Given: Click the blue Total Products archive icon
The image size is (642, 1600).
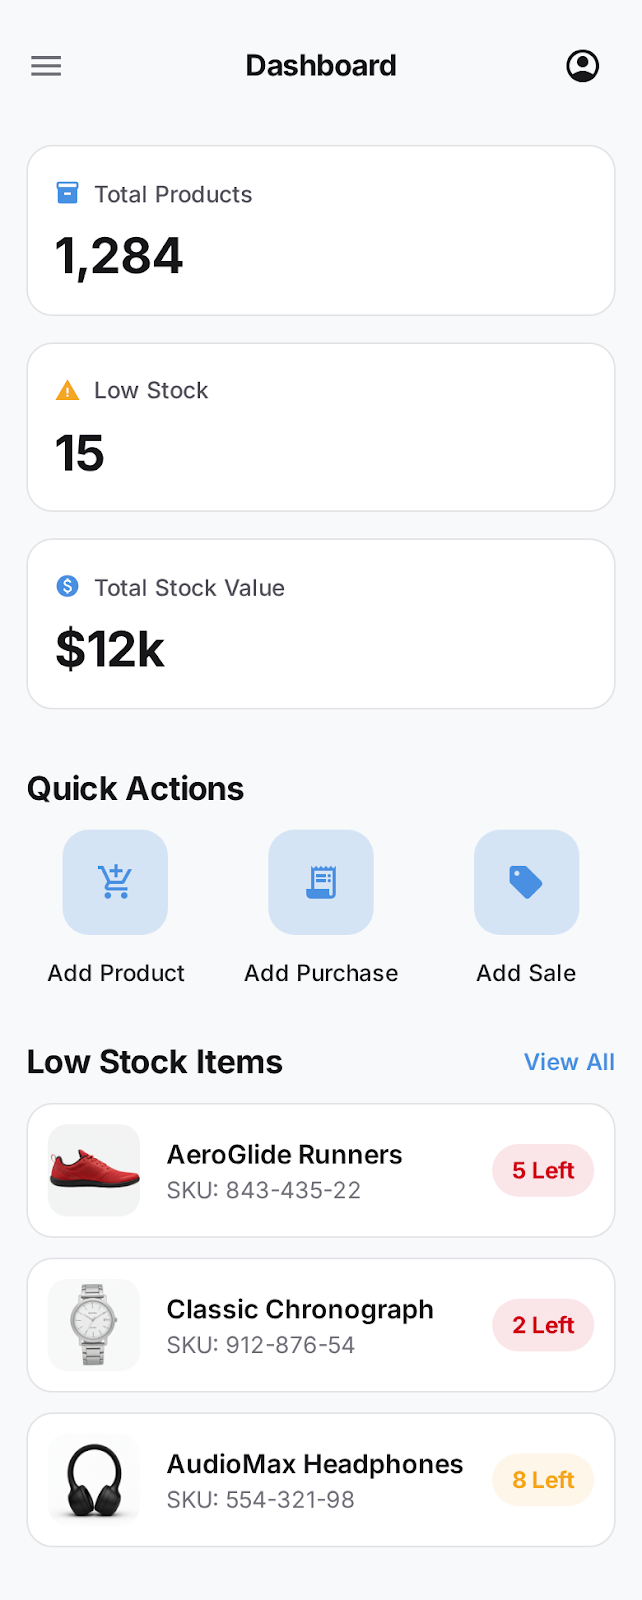Looking at the screenshot, I should tap(66, 193).
